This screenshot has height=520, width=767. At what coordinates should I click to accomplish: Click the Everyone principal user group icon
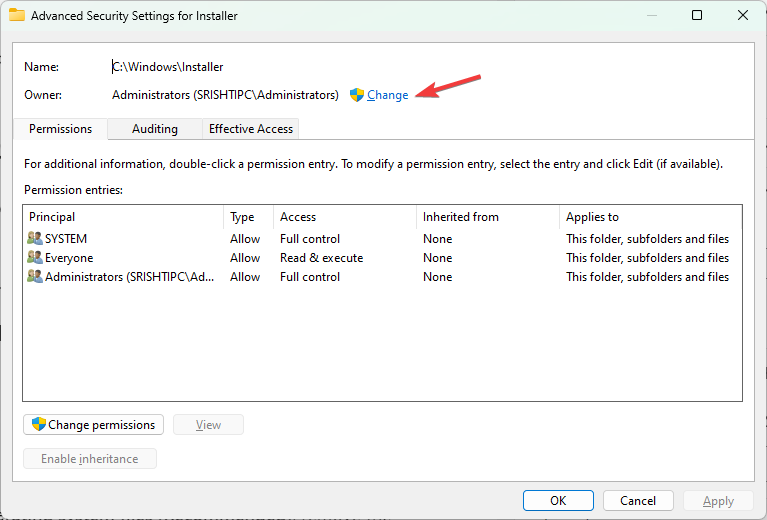pyautogui.click(x=35, y=257)
